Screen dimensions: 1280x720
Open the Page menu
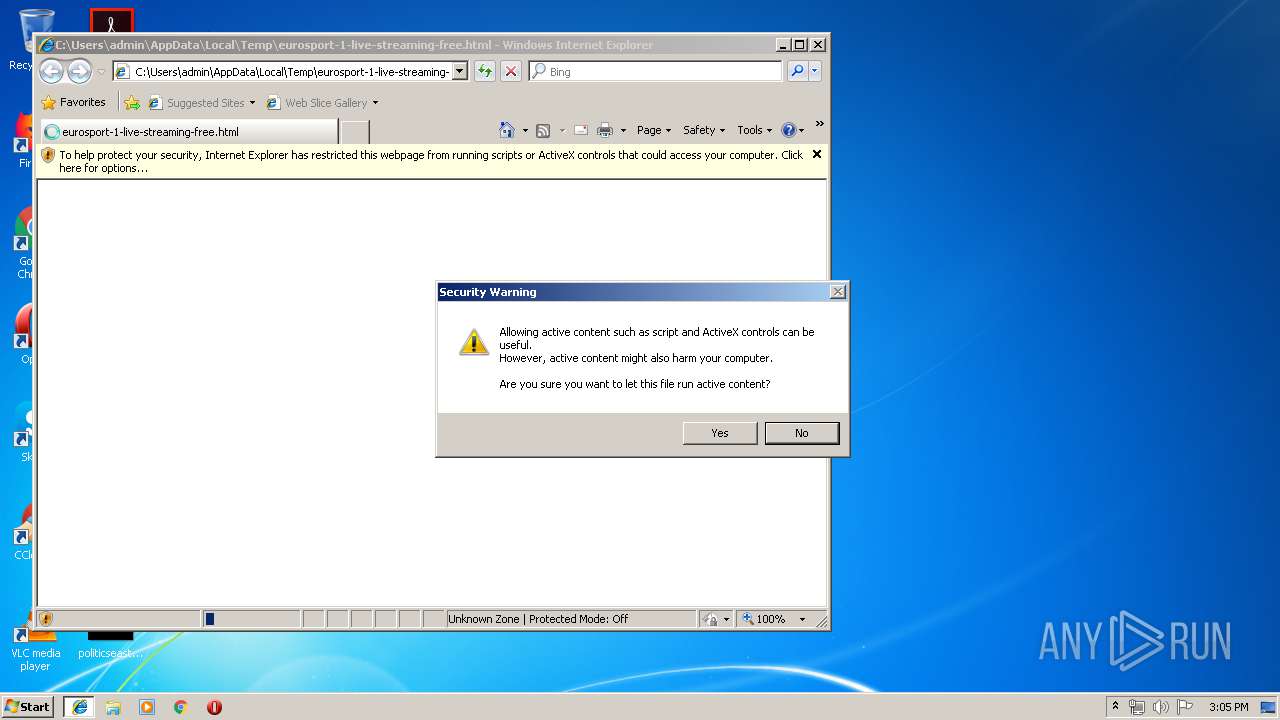coord(654,130)
